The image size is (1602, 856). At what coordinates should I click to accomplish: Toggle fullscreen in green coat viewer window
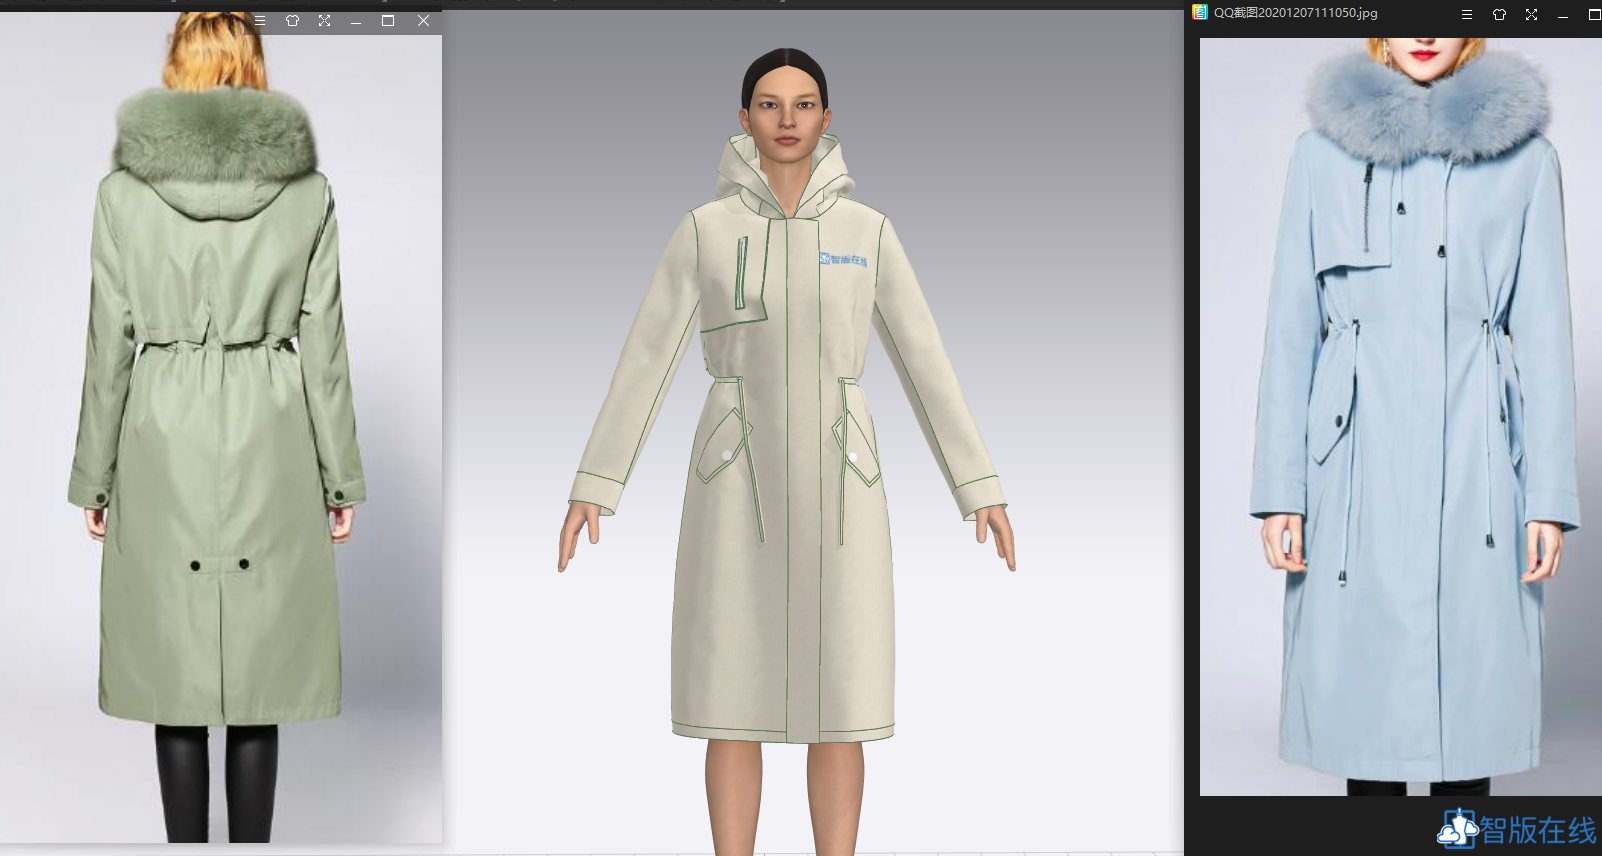tap(324, 20)
